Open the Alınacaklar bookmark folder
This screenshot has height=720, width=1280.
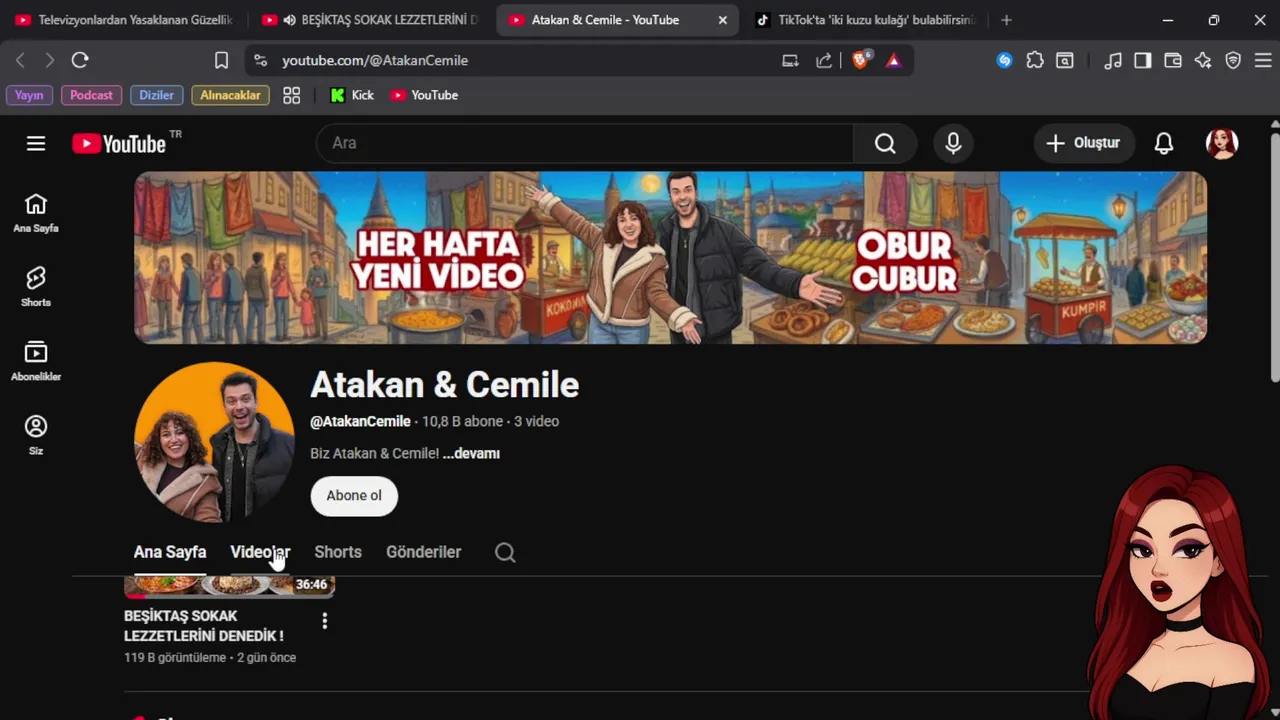(230, 95)
